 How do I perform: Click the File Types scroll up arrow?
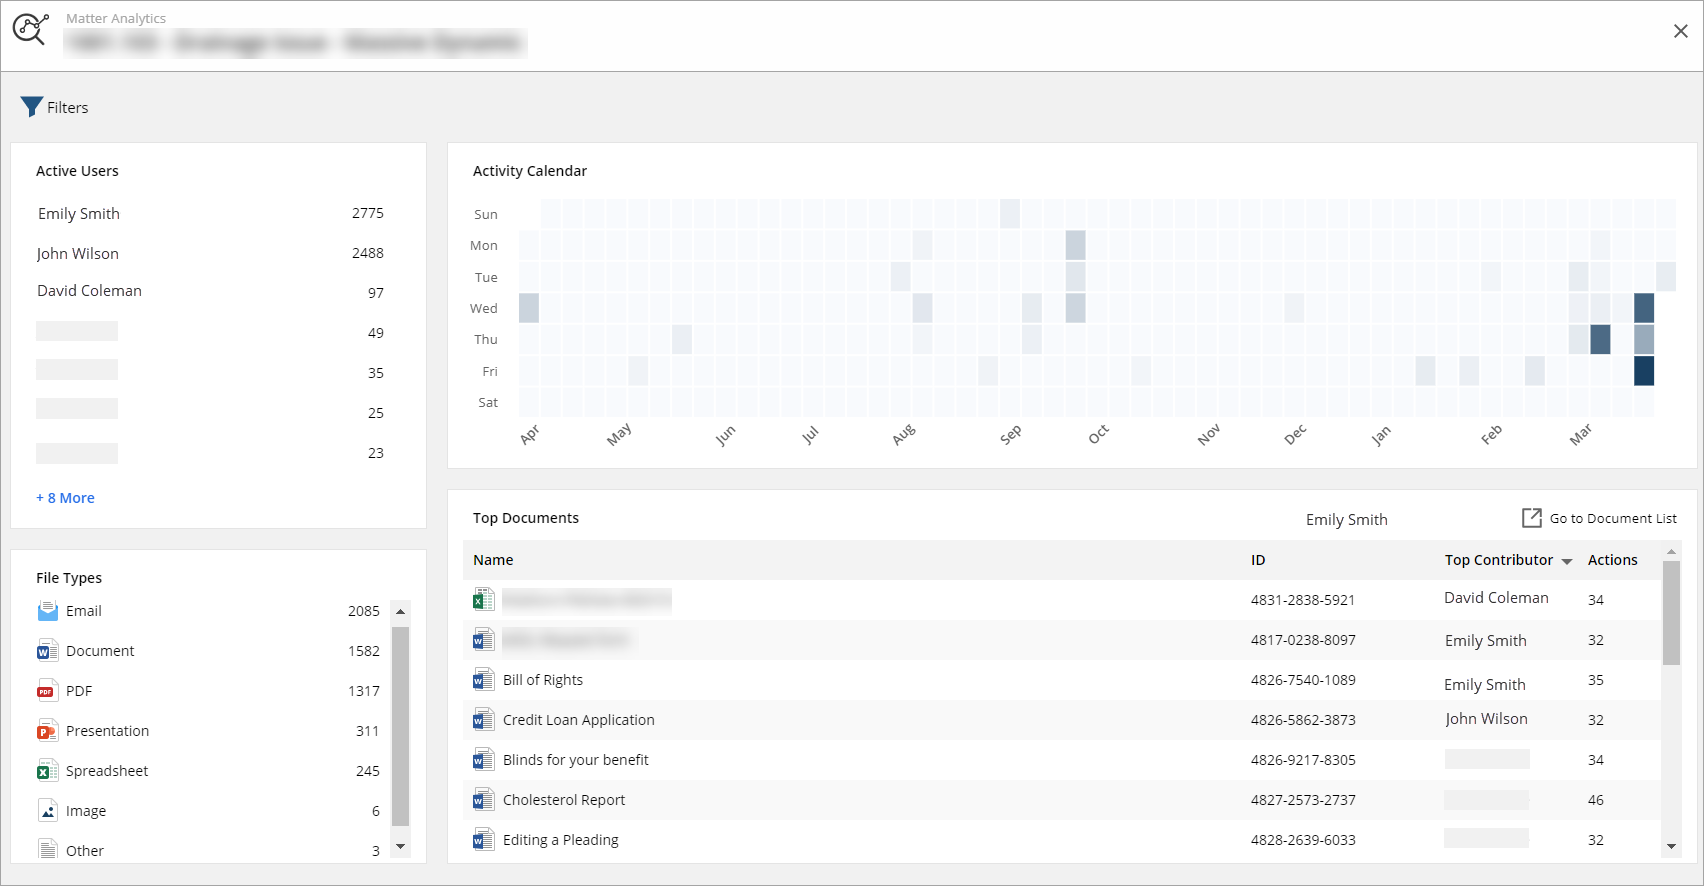point(401,611)
